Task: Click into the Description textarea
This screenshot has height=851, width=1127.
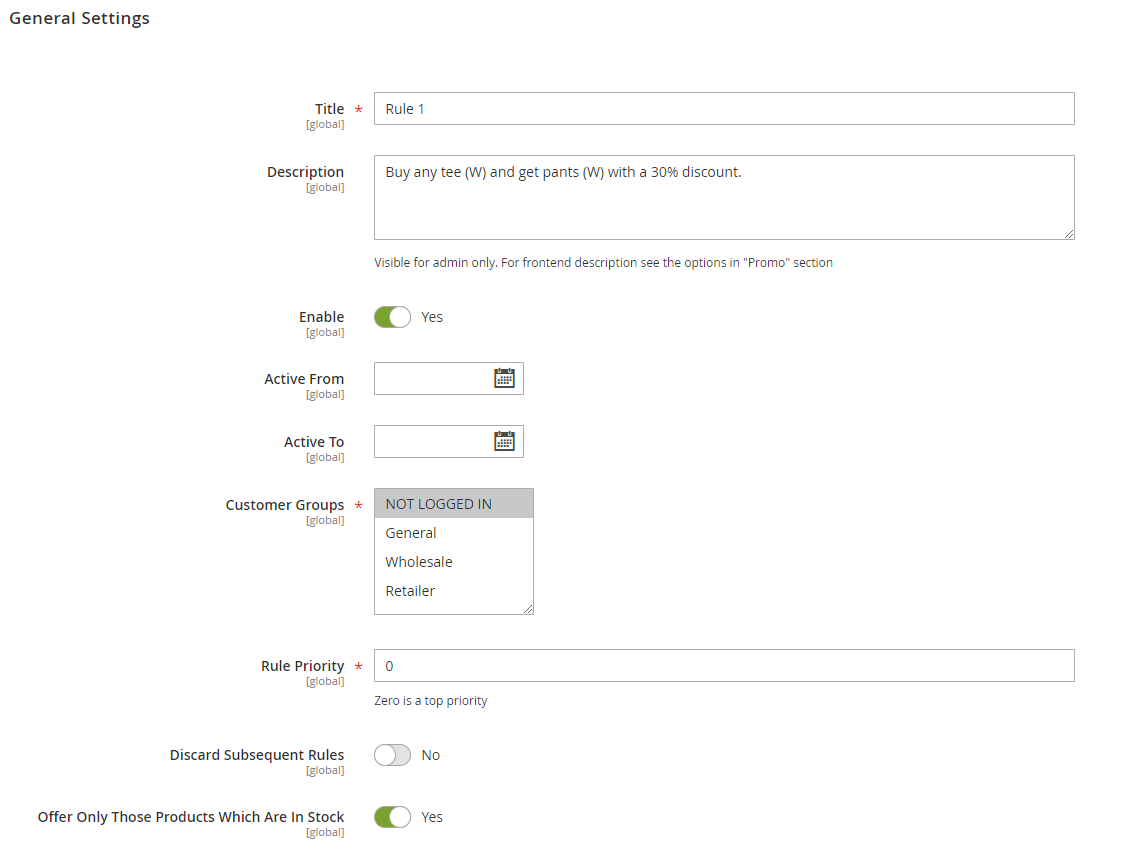Action: point(724,198)
